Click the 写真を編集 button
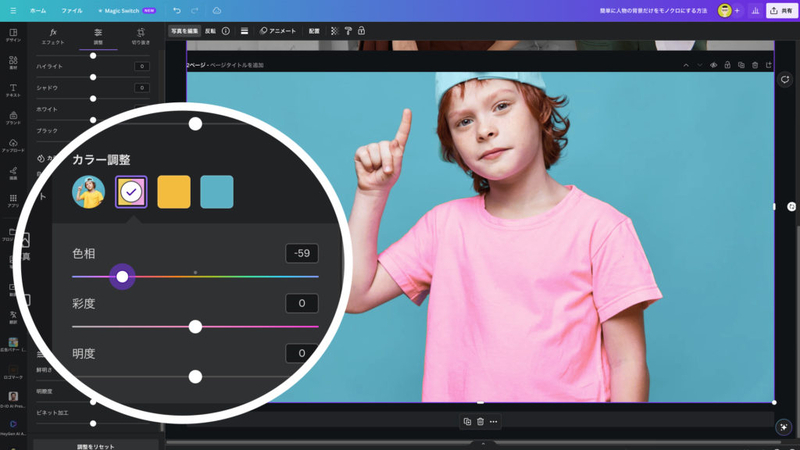Image resolution: width=800 pixels, height=450 pixels. (x=184, y=31)
